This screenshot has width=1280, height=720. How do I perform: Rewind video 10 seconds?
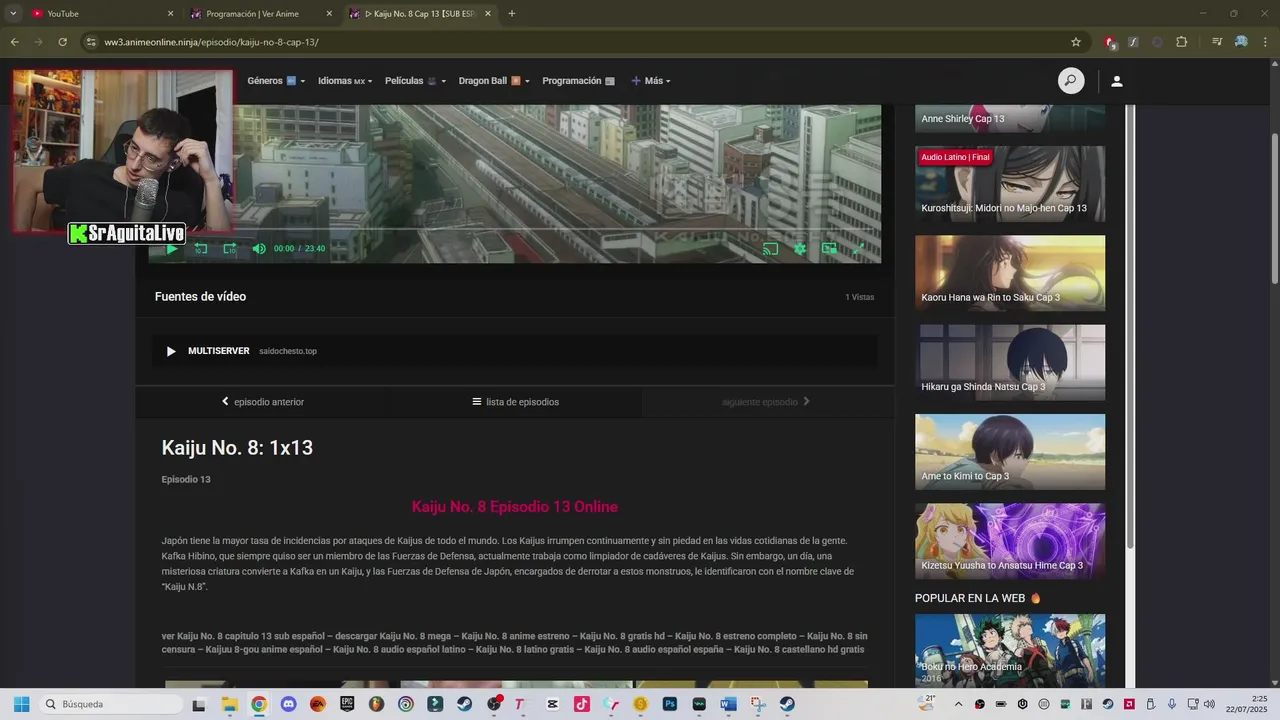click(x=201, y=249)
